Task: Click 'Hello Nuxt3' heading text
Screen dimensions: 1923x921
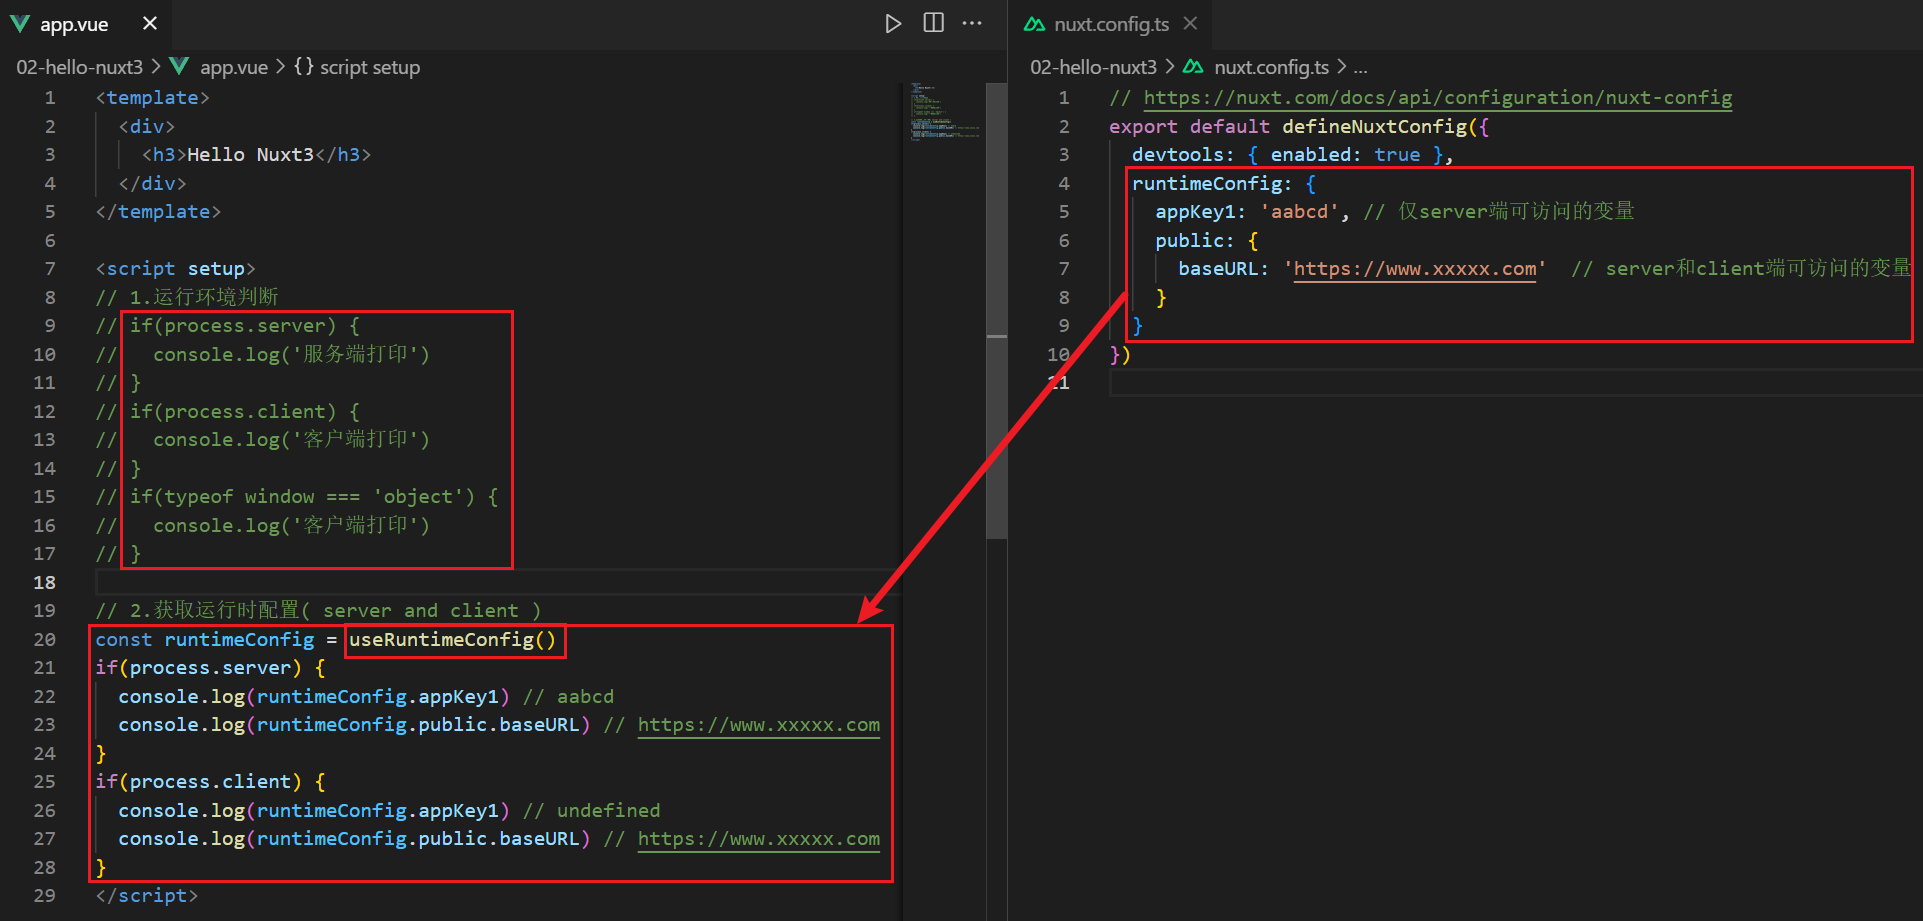Action: tap(250, 155)
